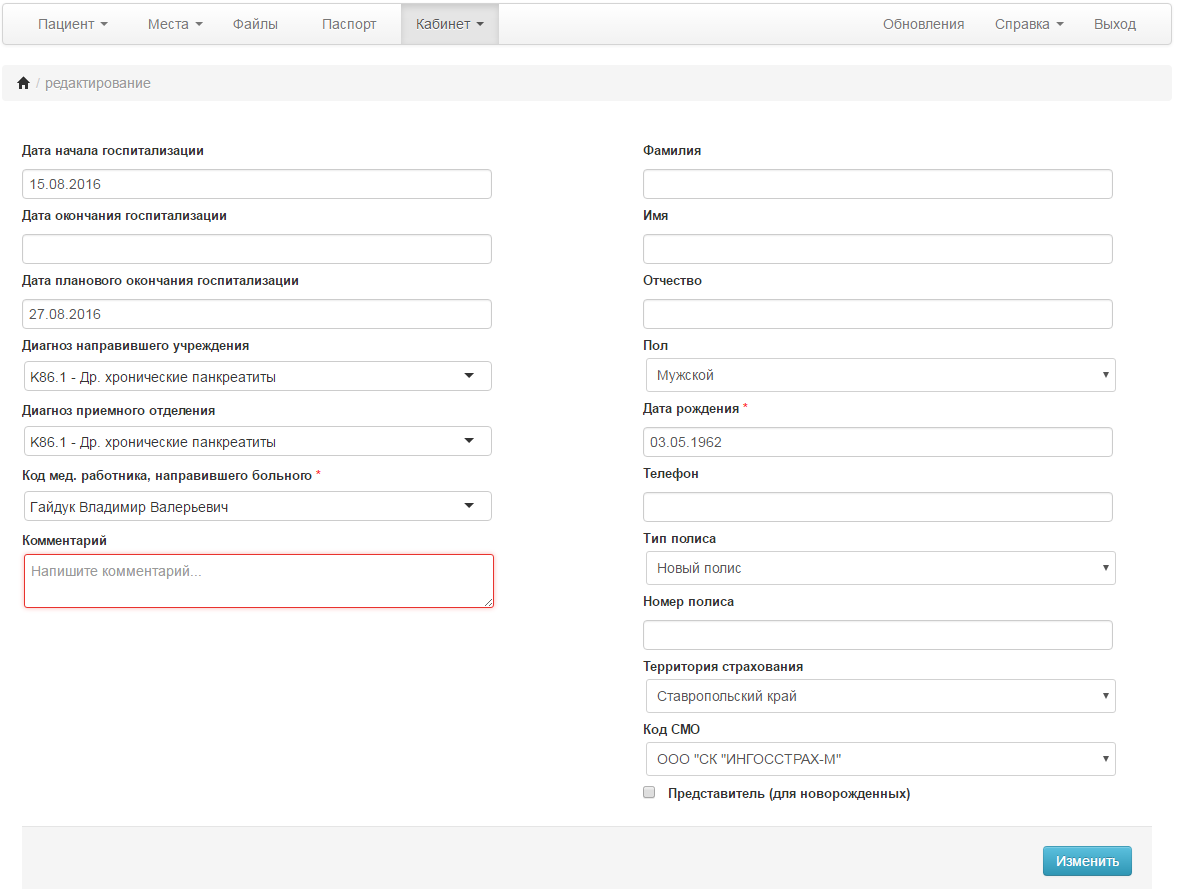Expand the Код СМО dropdown
The image size is (1180, 889).
[880, 760]
